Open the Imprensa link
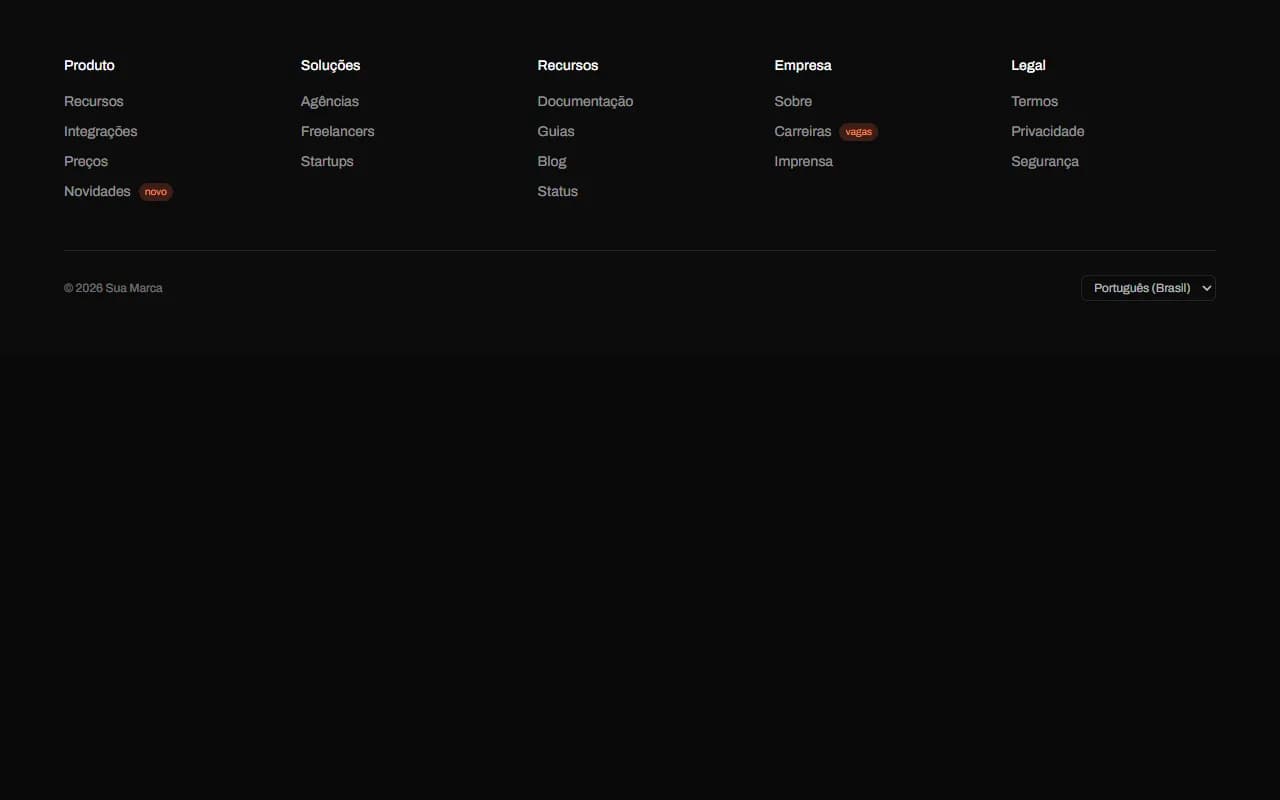The image size is (1280, 800). click(804, 161)
